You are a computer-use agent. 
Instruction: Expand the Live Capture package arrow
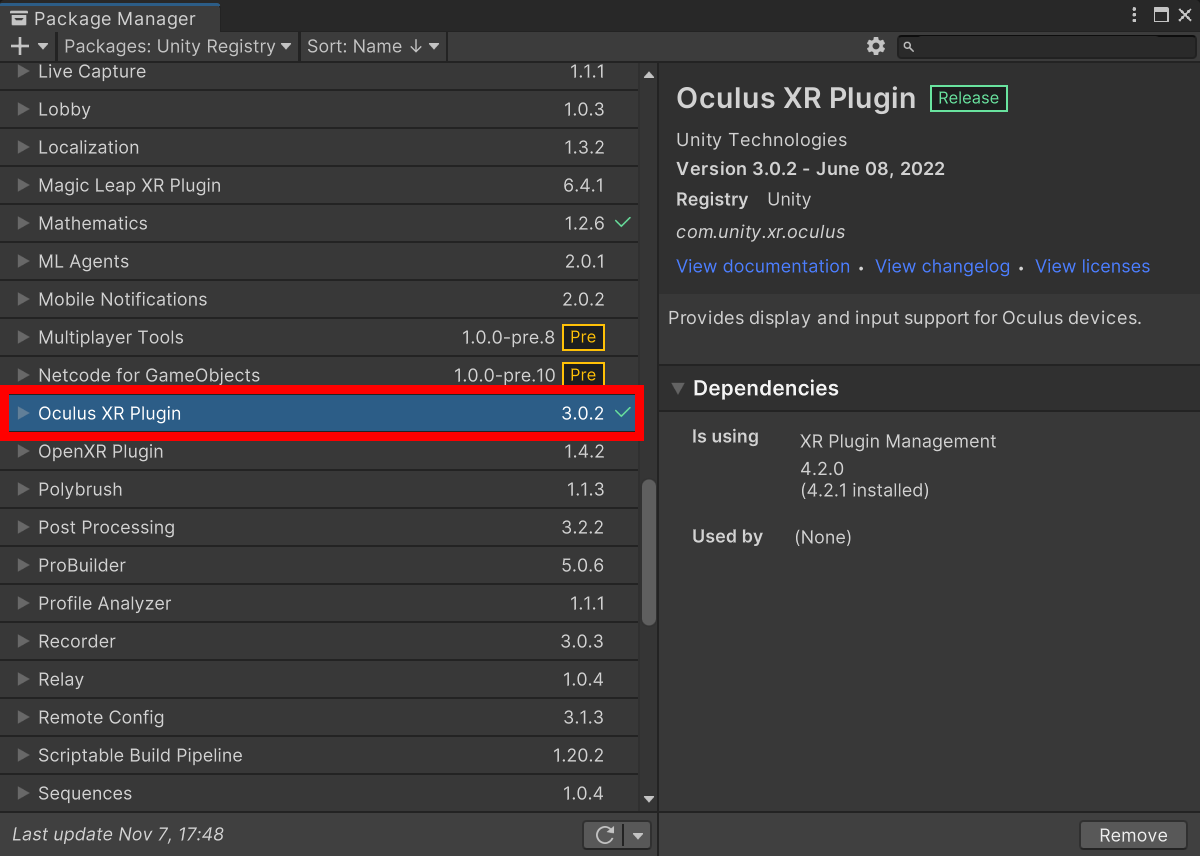coord(23,72)
